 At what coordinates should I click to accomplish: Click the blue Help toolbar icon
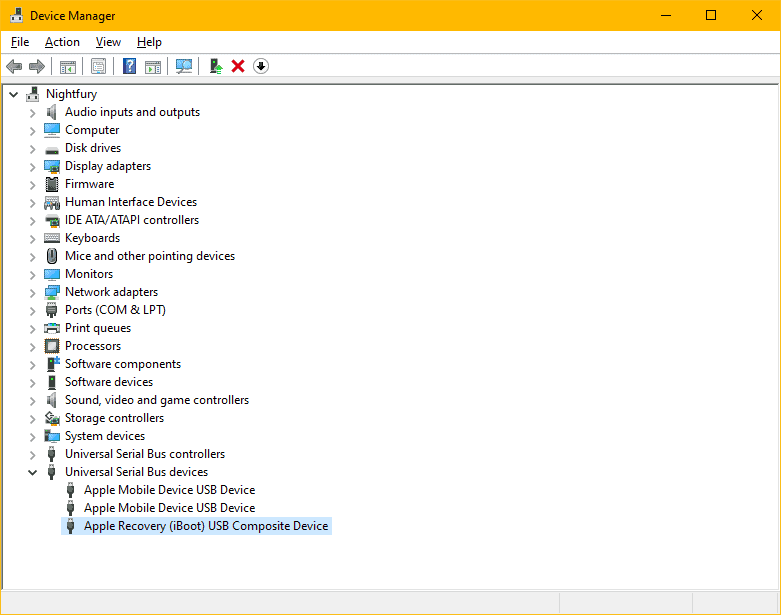(x=130, y=66)
